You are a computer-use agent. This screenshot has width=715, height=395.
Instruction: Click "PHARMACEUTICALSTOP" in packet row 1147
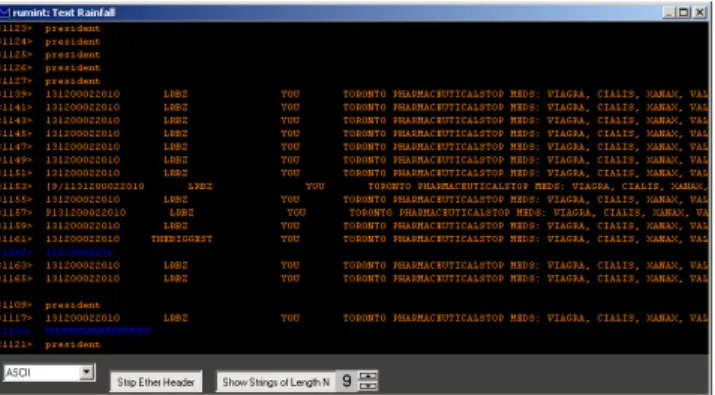(448, 147)
